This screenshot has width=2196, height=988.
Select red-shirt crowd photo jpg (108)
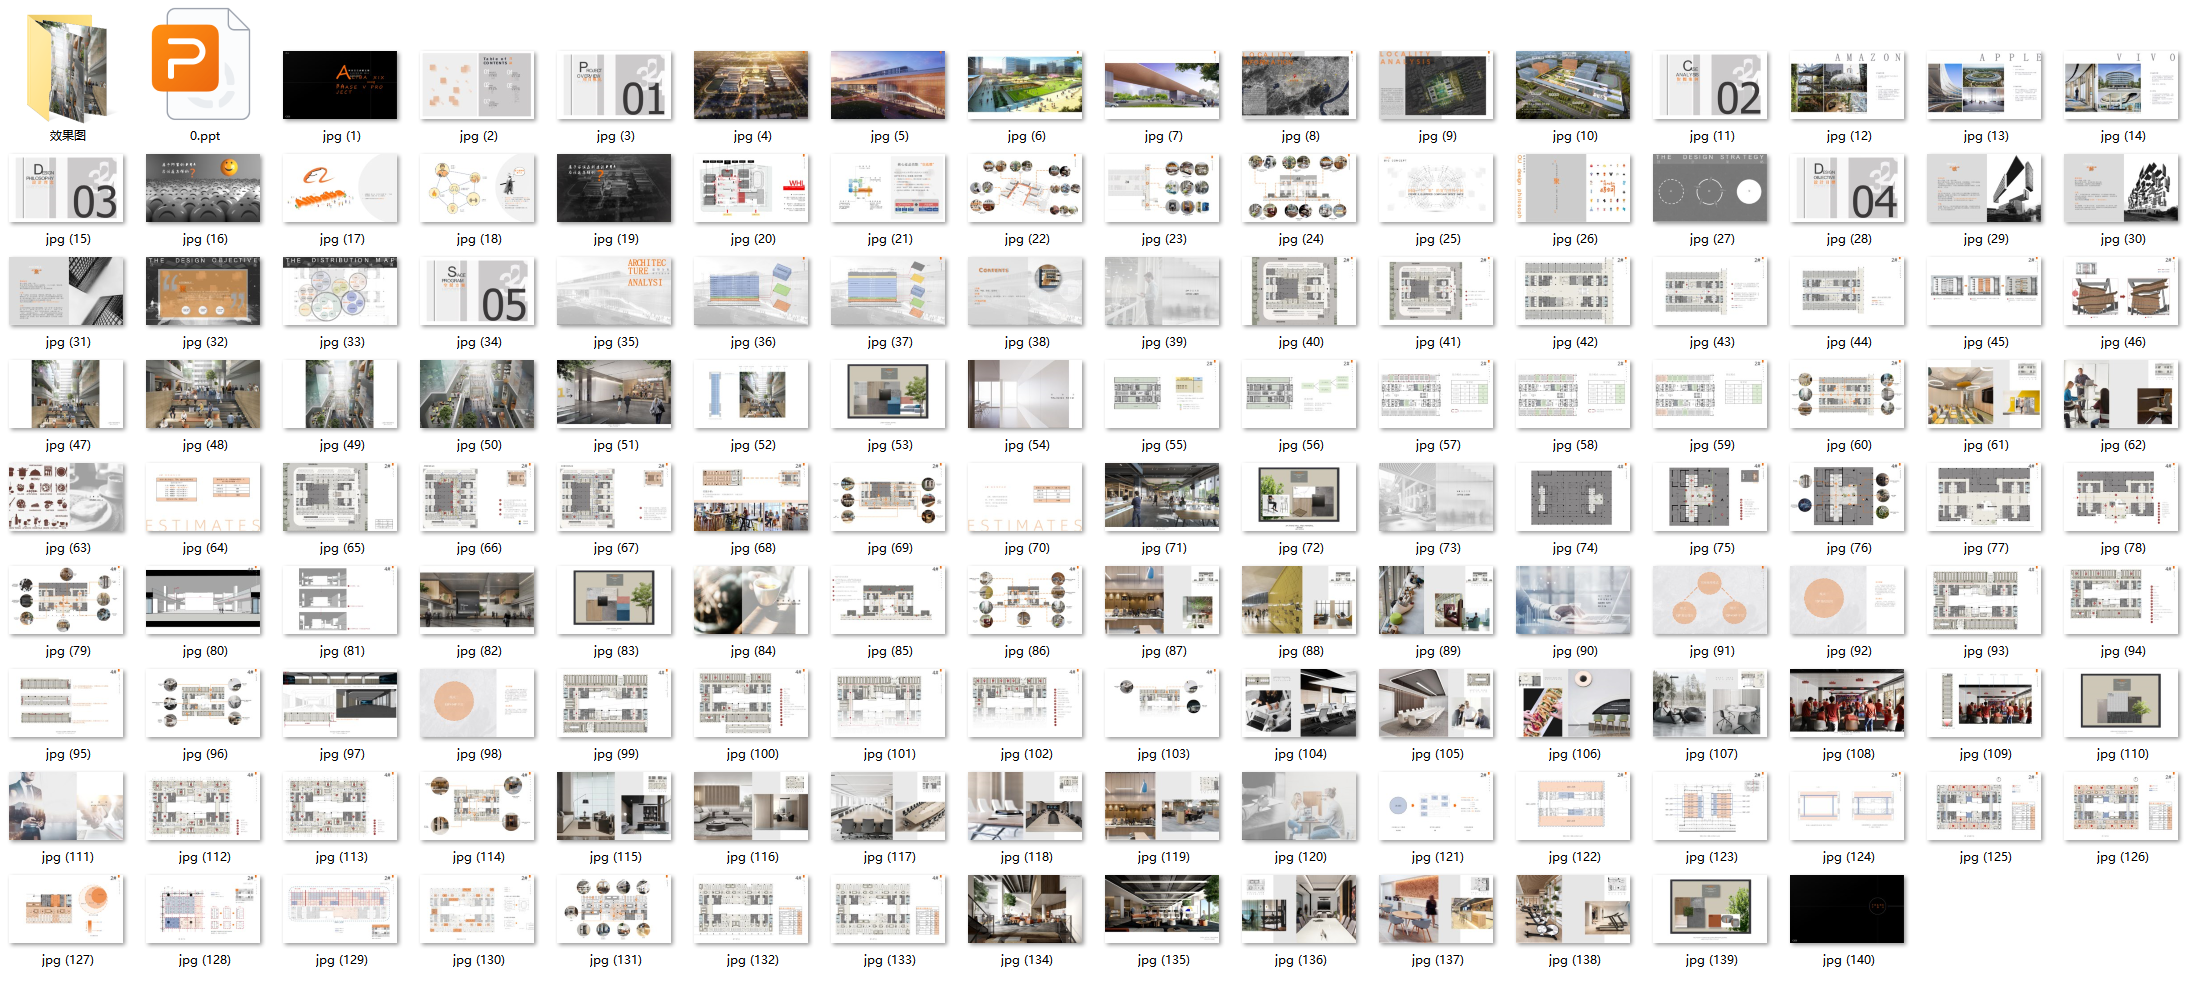coord(1847,703)
